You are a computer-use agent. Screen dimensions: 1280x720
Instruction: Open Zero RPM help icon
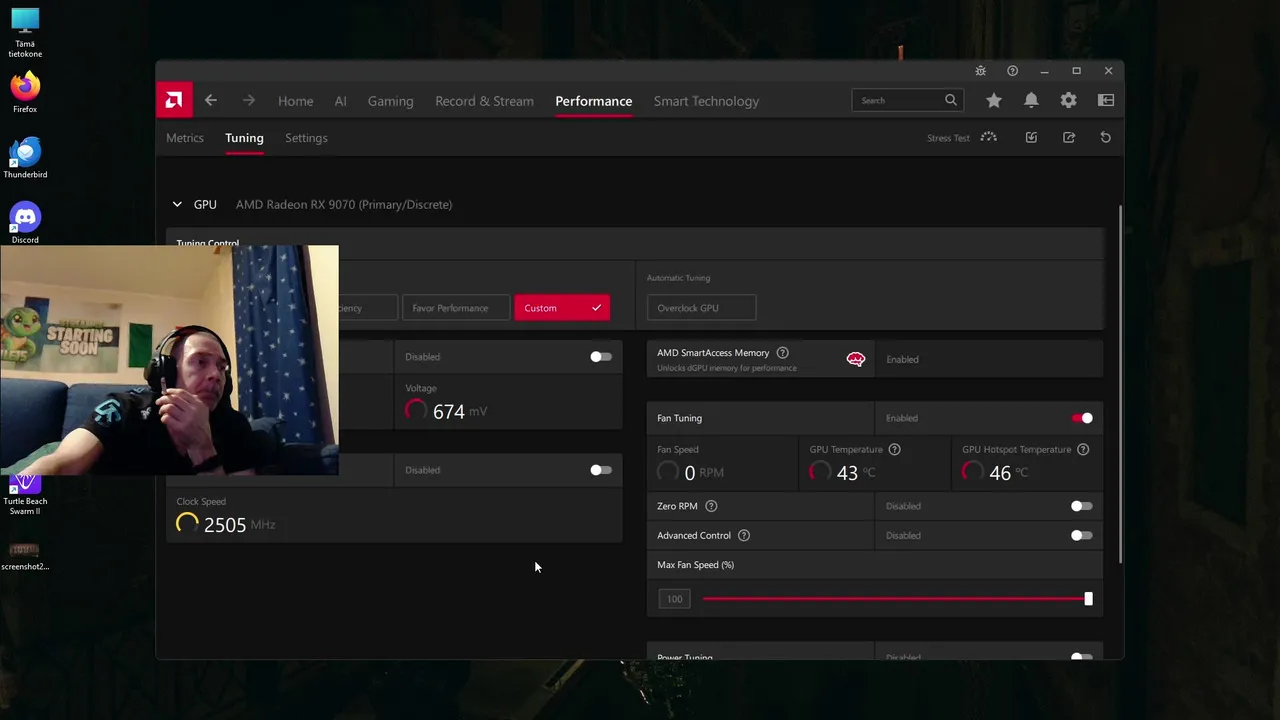pos(712,506)
